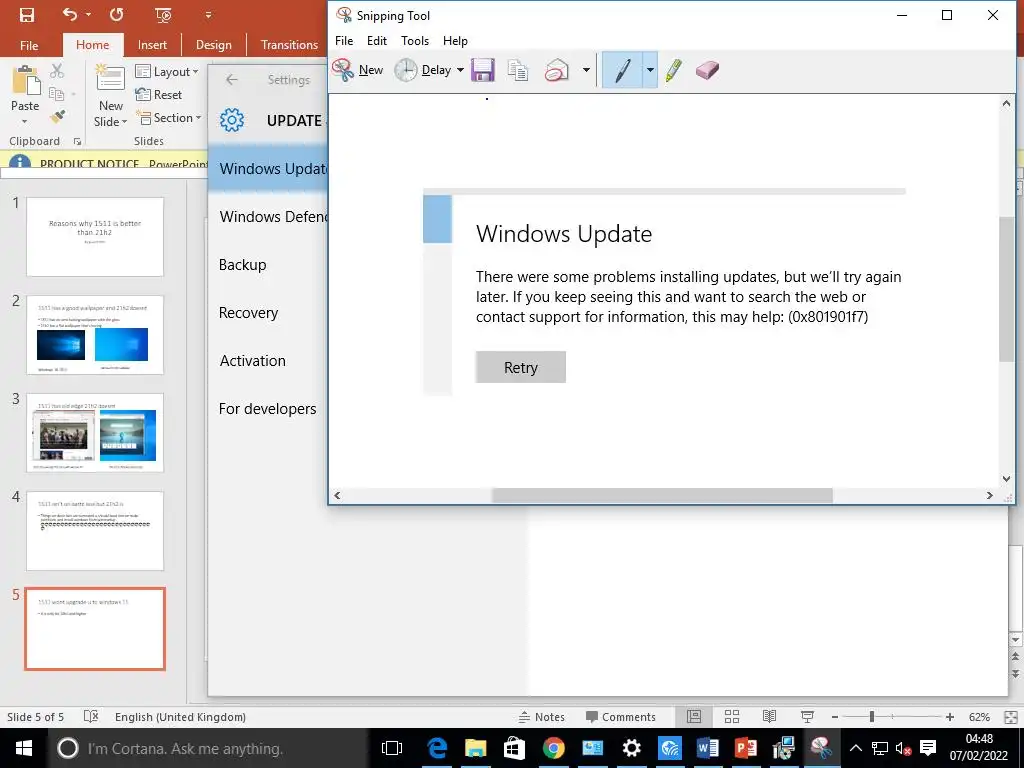Open the Windows Start menu
Viewport: 1024px width, 768px height.
click(x=24, y=748)
